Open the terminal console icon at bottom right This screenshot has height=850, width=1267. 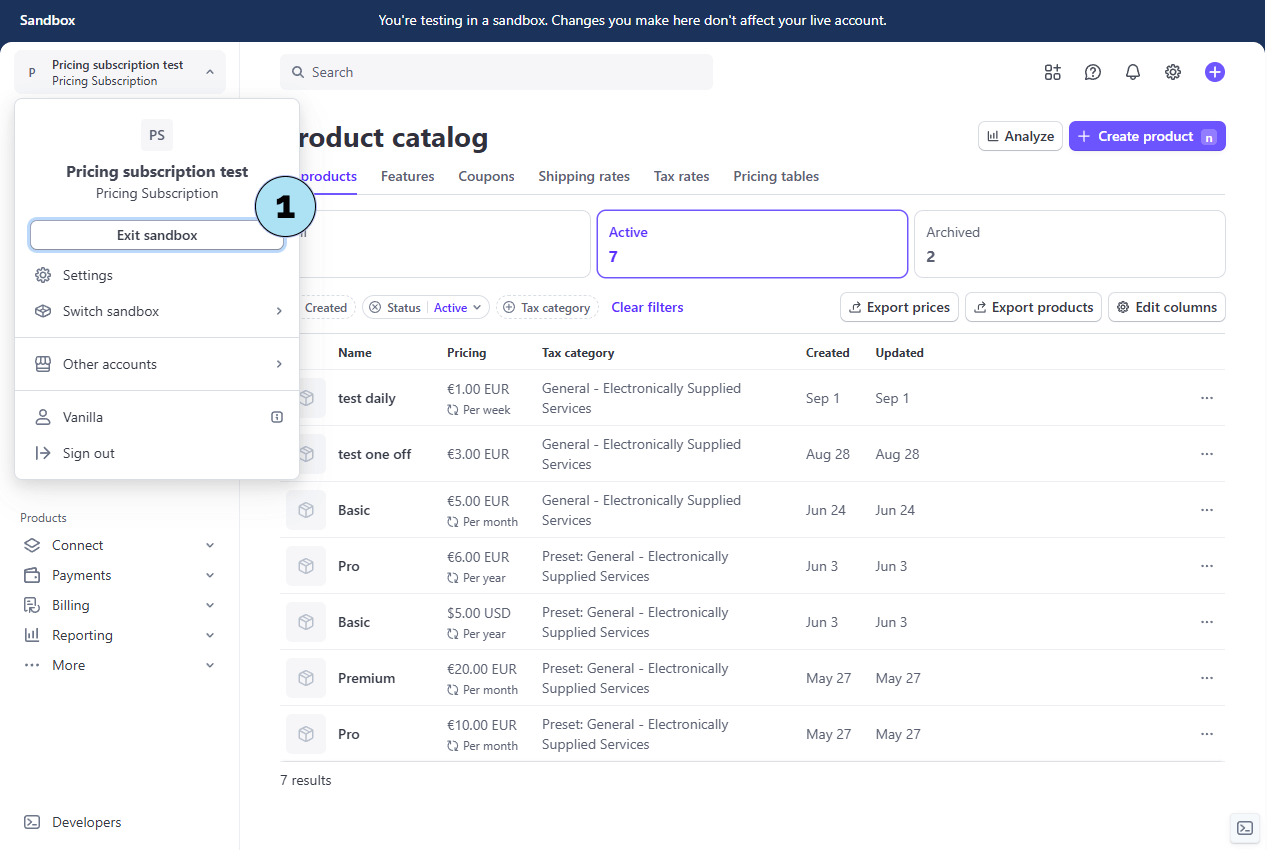coord(1244,827)
